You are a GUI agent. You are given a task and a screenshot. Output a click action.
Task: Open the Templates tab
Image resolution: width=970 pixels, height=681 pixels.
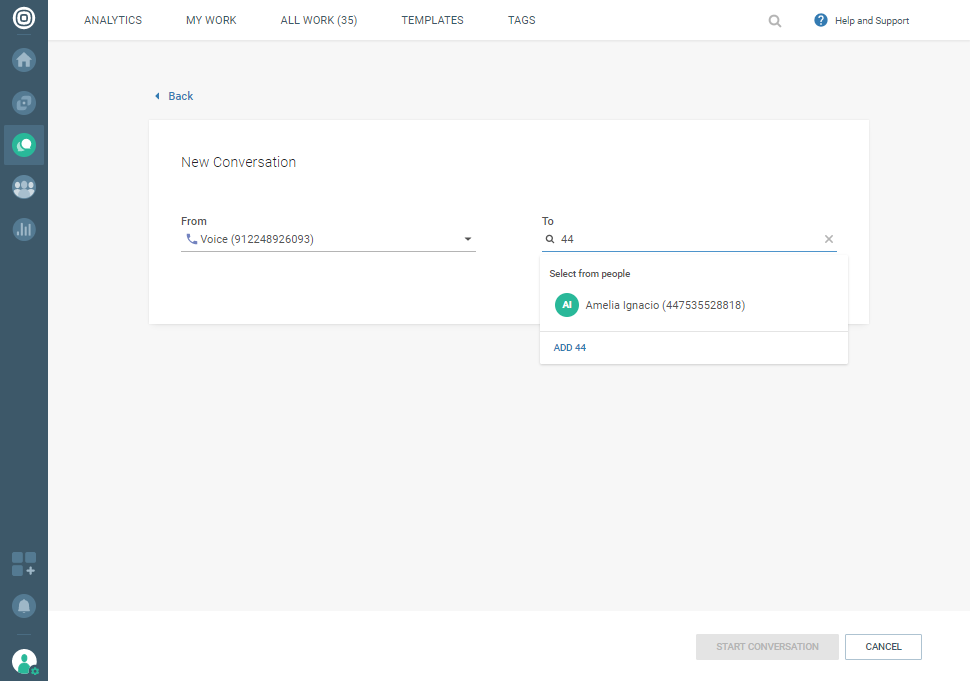click(x=432, y=20)
